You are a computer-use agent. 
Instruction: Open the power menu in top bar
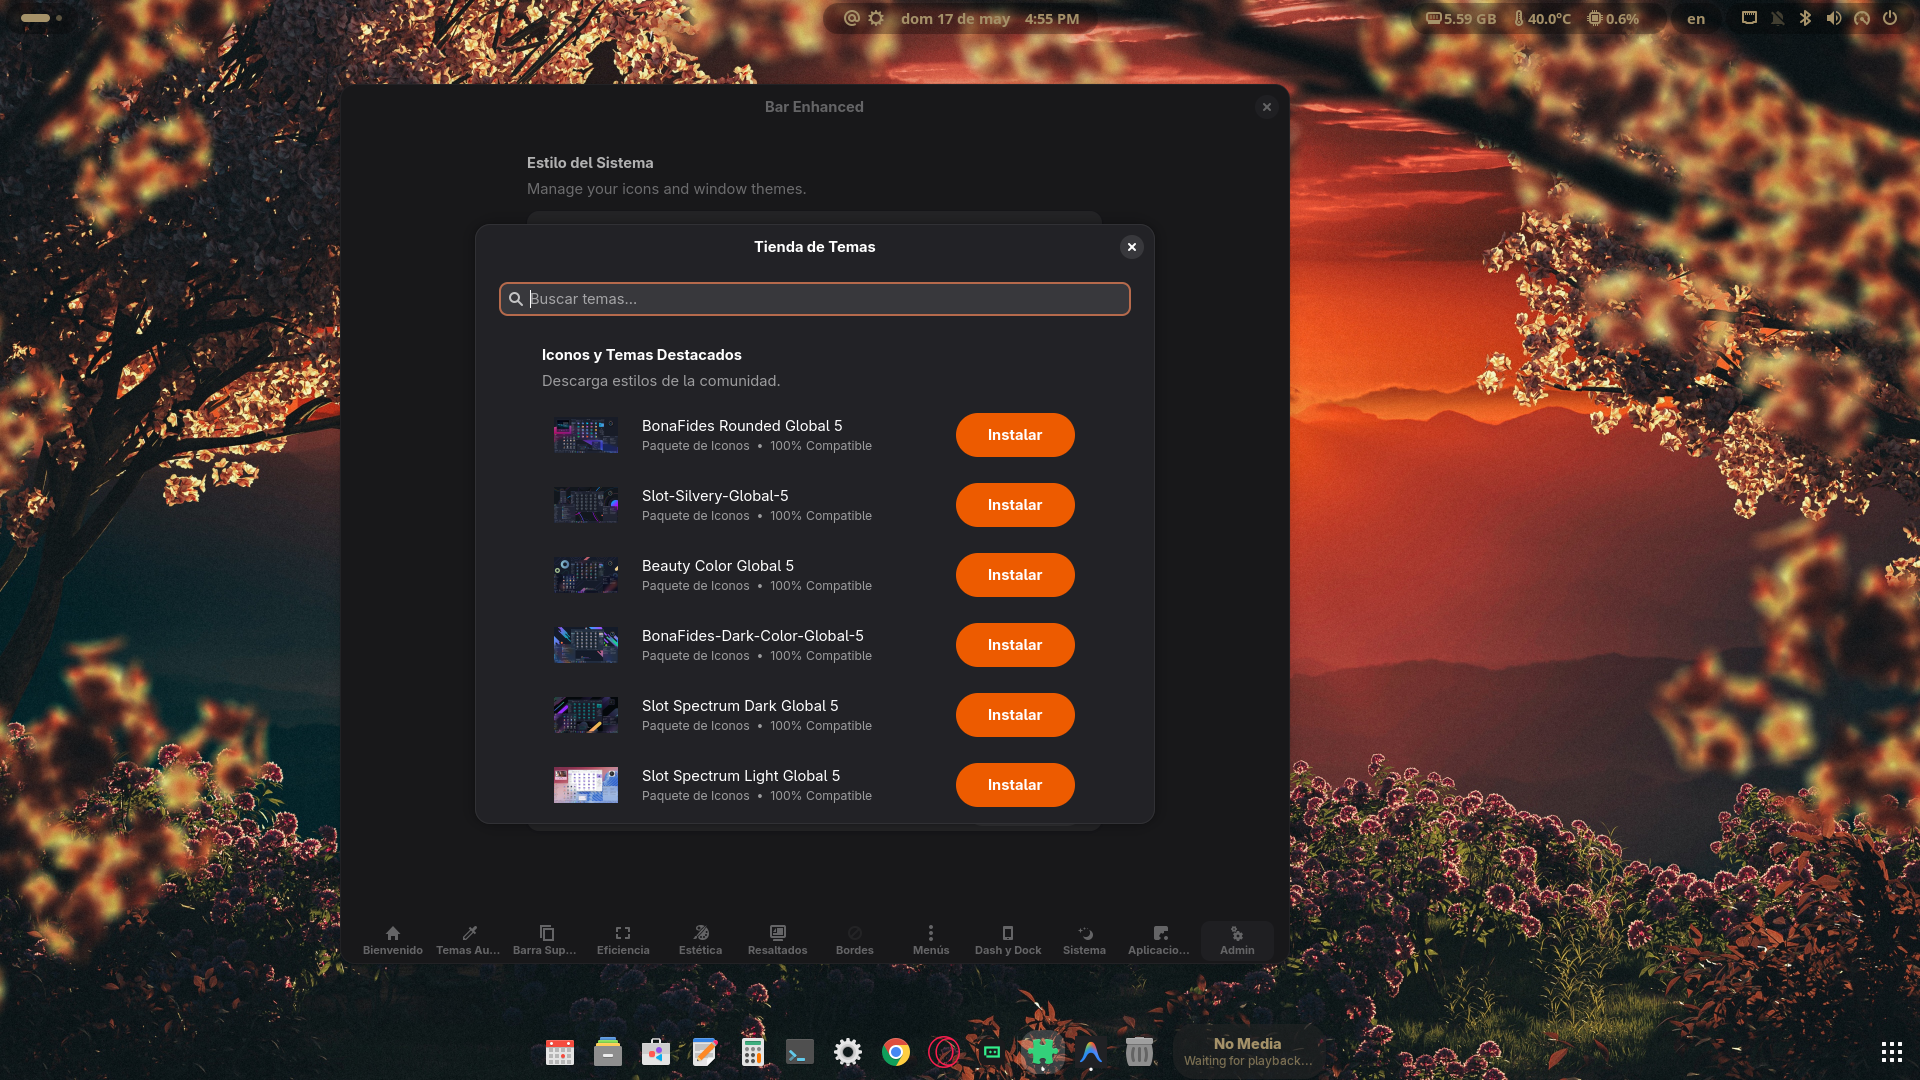click(1890, 18)
